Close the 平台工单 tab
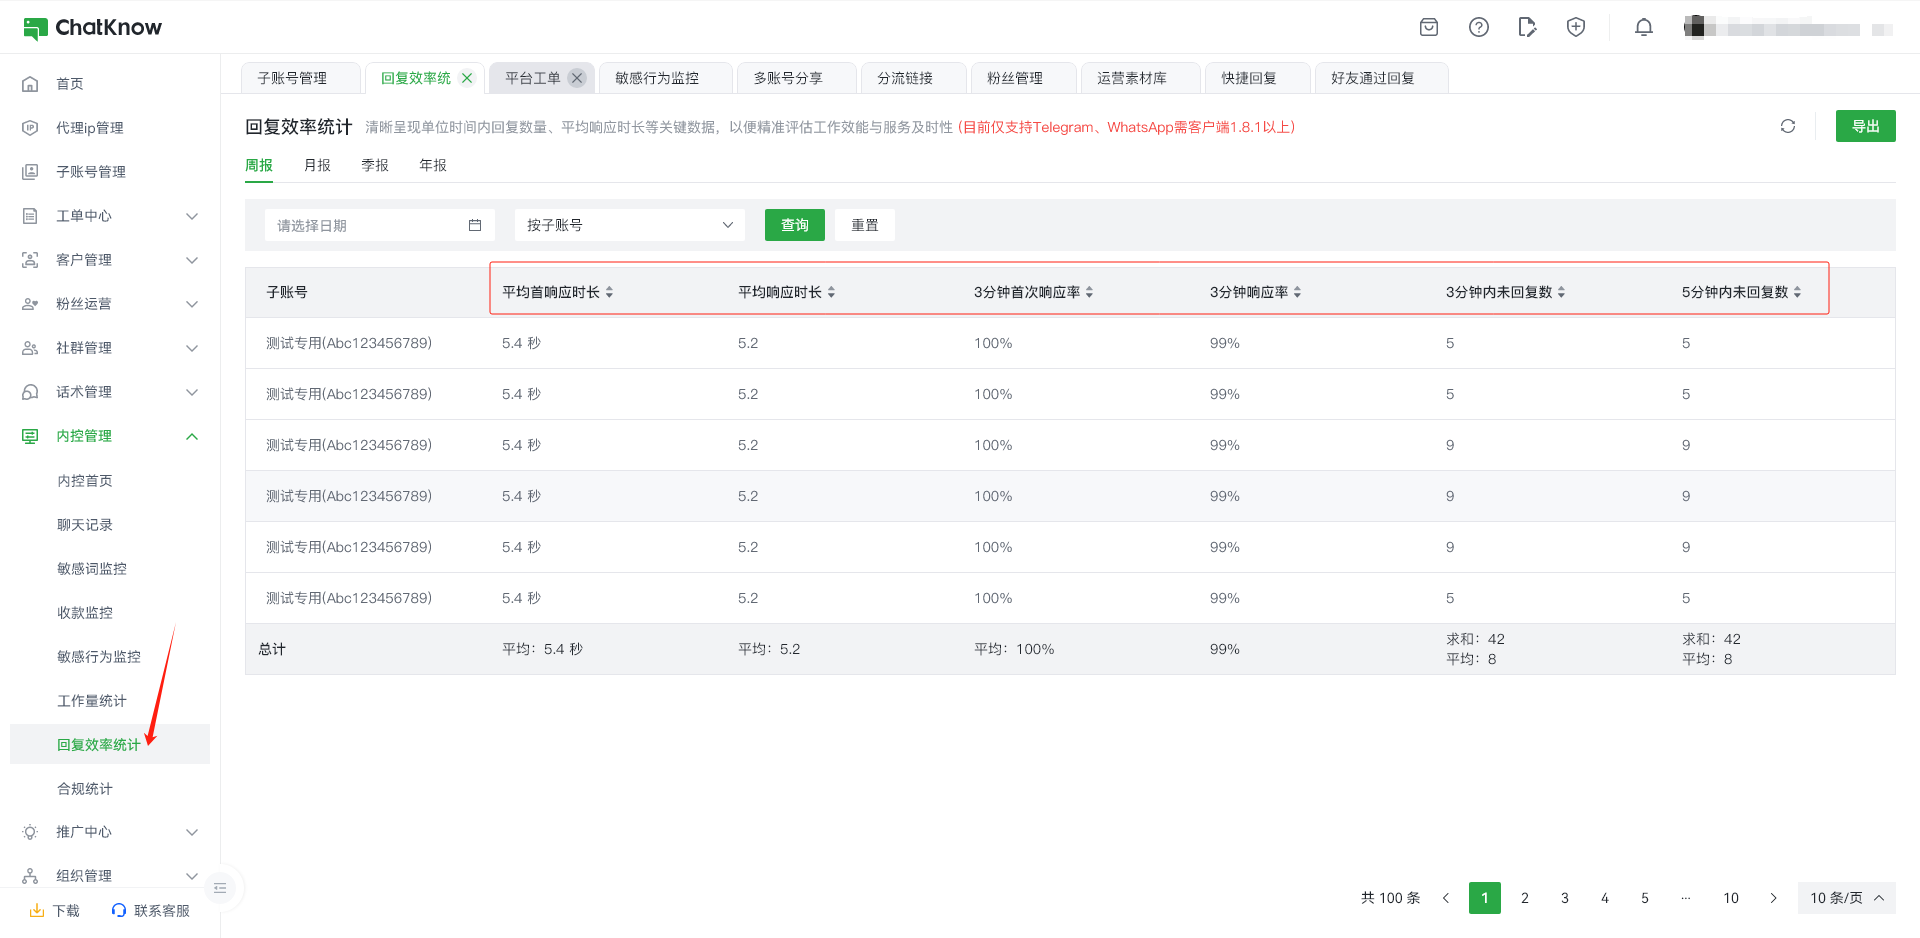Screen dimensions: 1920x938 tap(577, 78)
